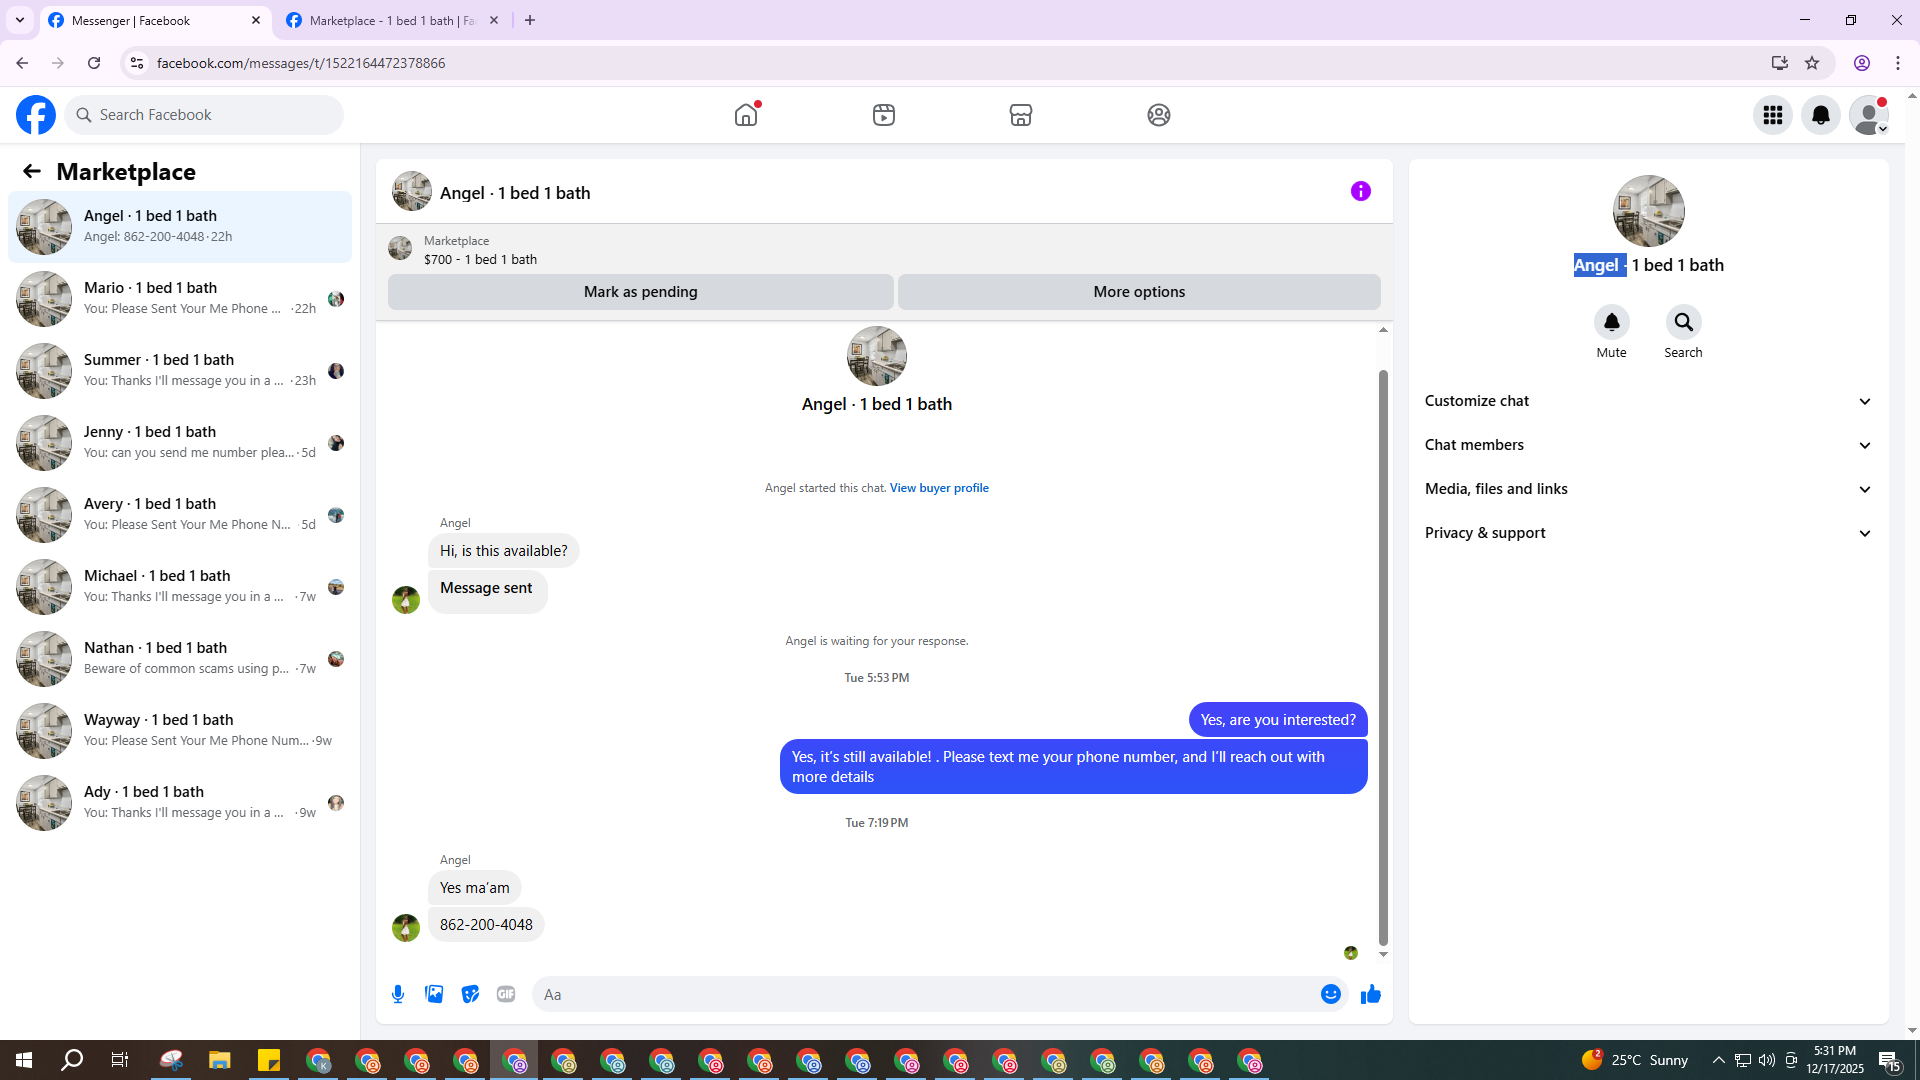Click the chat scrollbar thumb

point(1383,655)
